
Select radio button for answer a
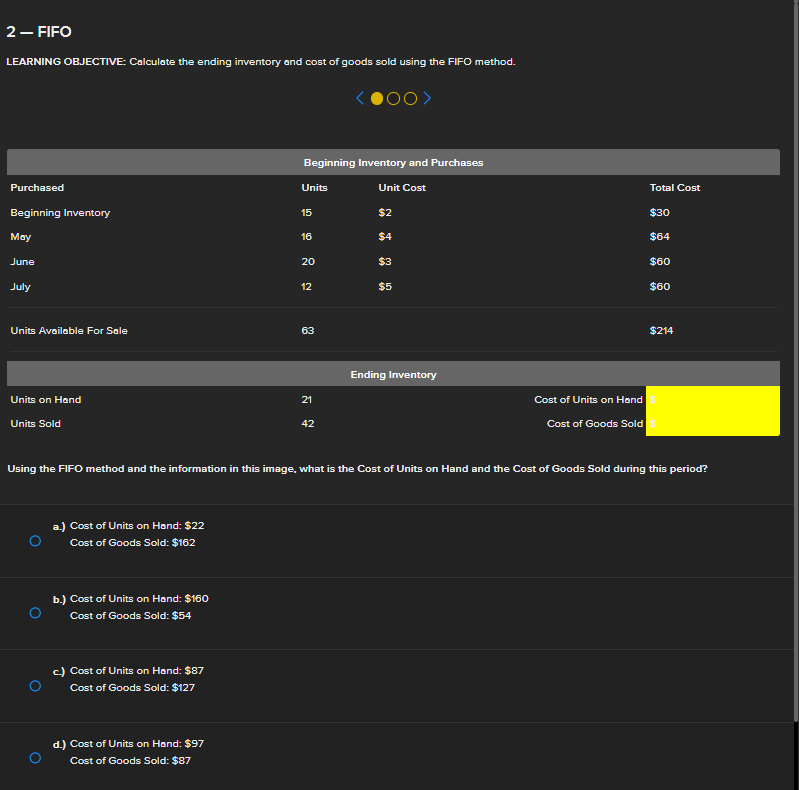35,541
